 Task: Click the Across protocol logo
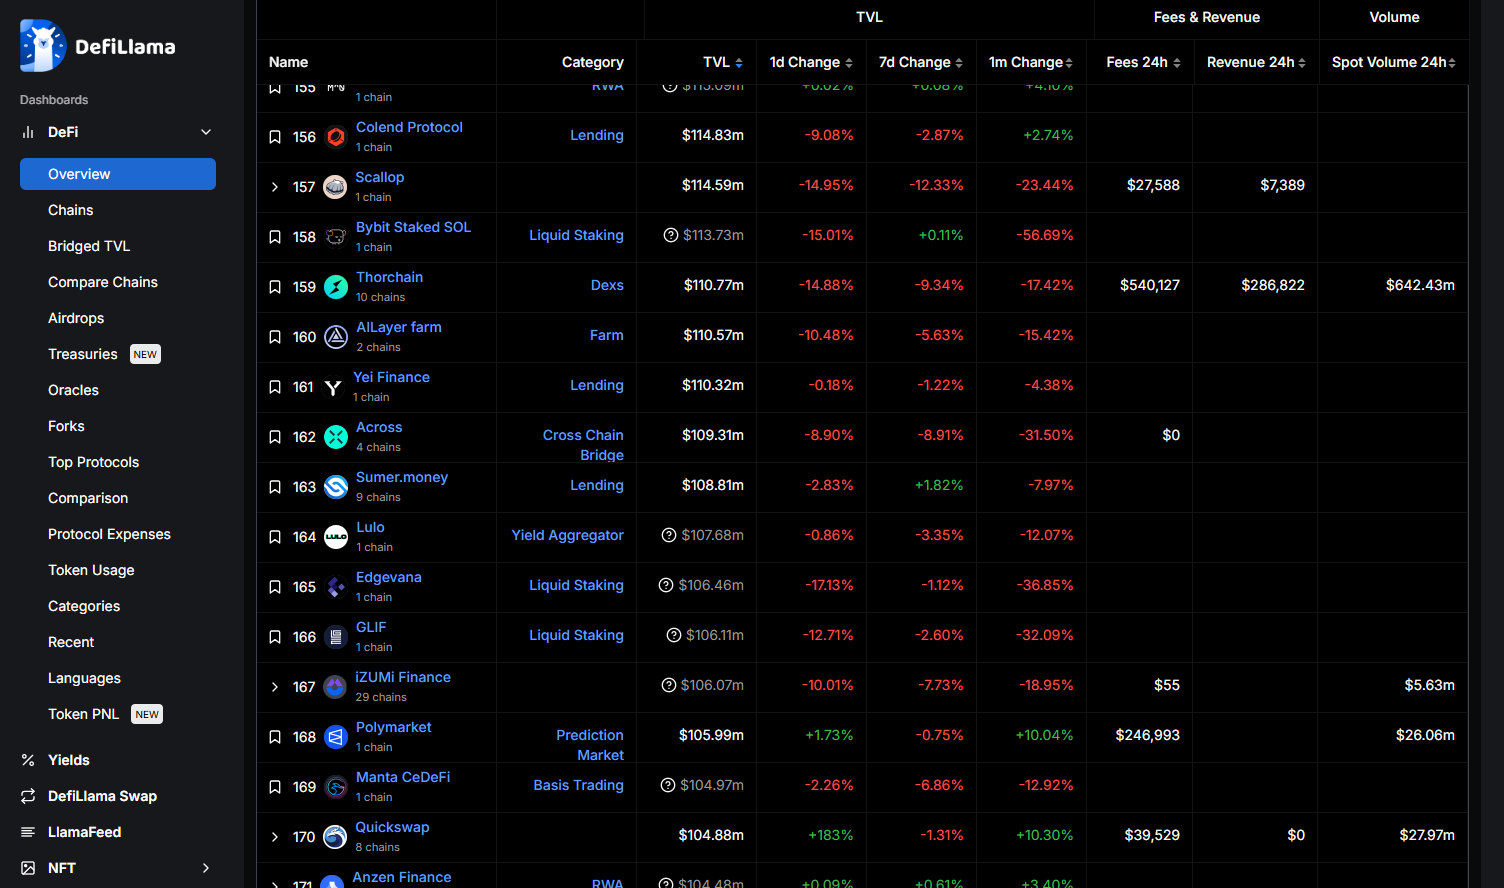(336, 437)
